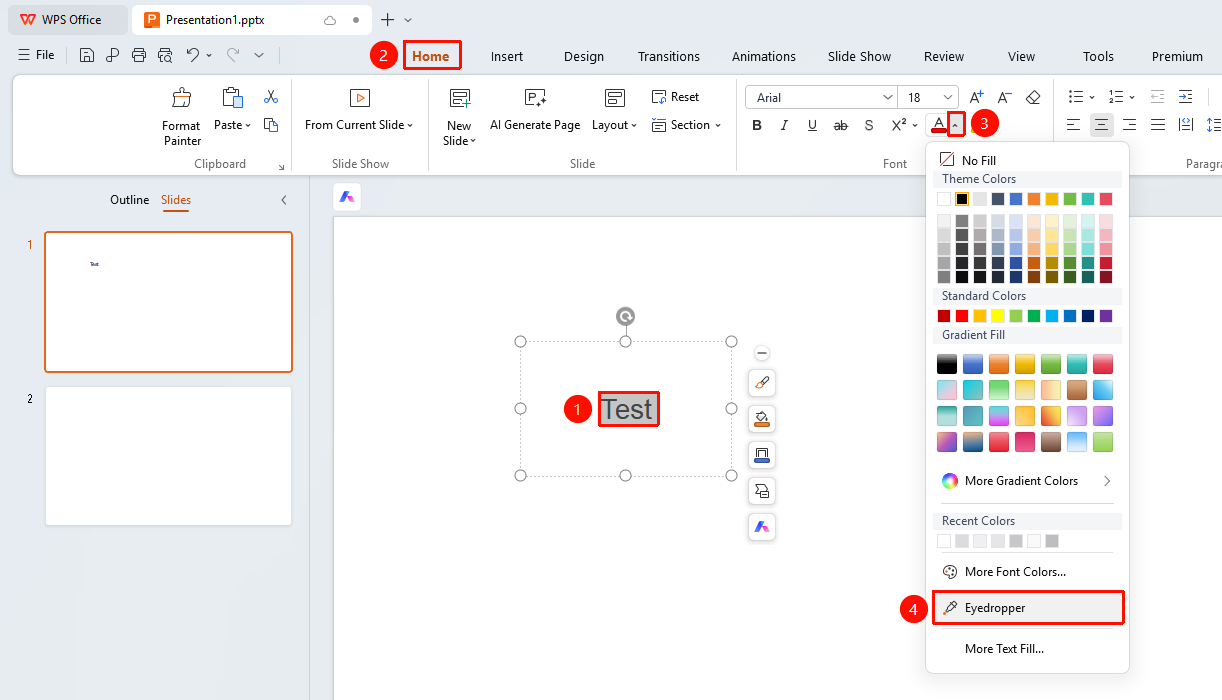Screen dimensions: 1222x700
Task: Pick yellow from Standard Colors
Action: [998, 316]
